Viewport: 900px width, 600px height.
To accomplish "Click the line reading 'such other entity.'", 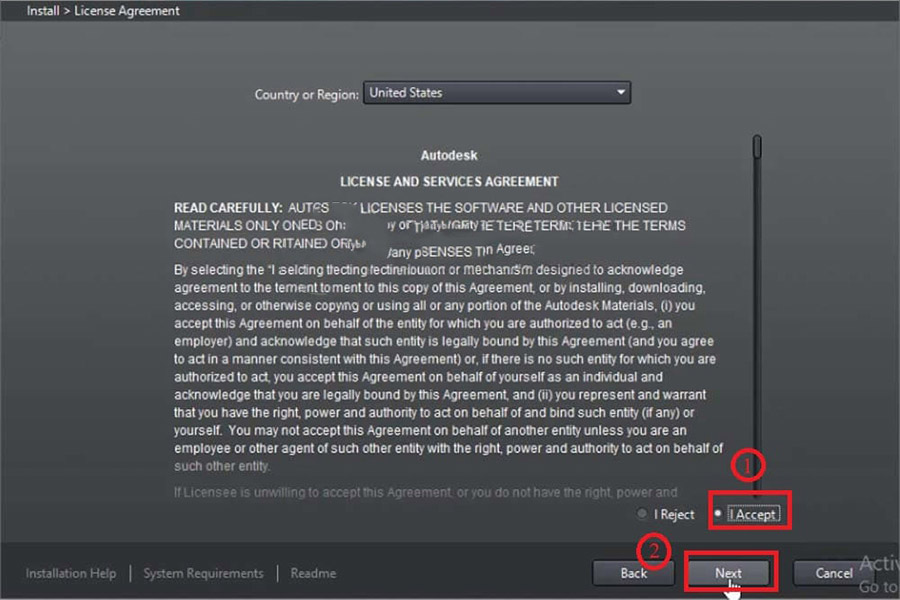I will [x=222, y=466].
